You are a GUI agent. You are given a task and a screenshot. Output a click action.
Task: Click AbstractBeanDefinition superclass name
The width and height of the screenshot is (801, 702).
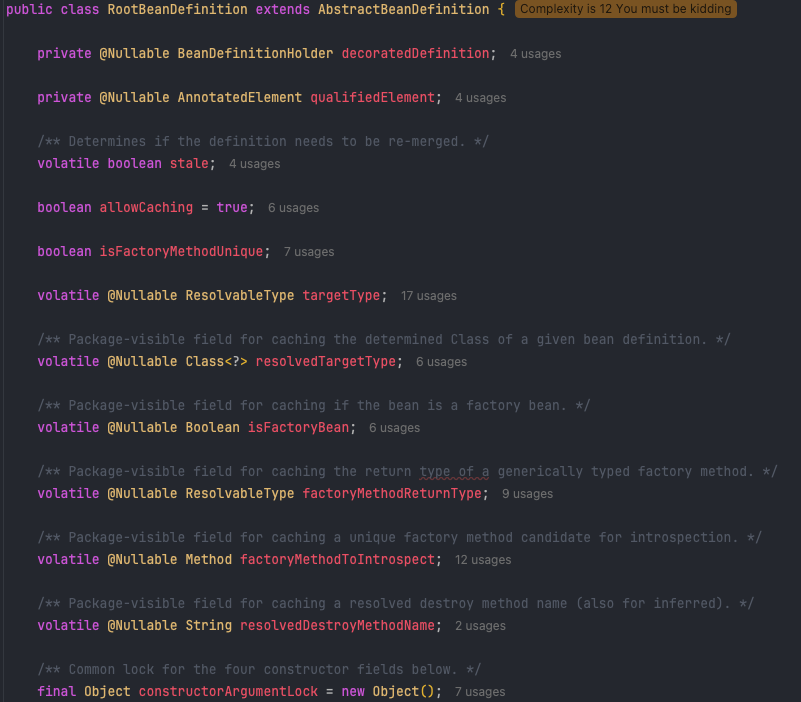[x=404, y=9]
